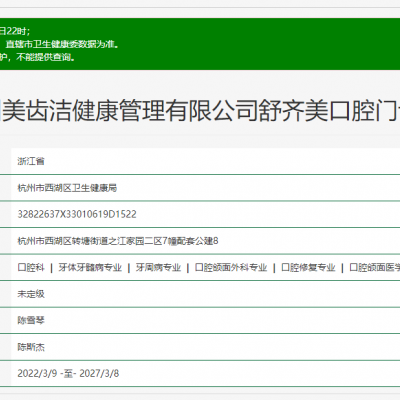Click validity period 2022/3/9 -至- 2027/3/8
400x400 pixels.
[68, 374]
